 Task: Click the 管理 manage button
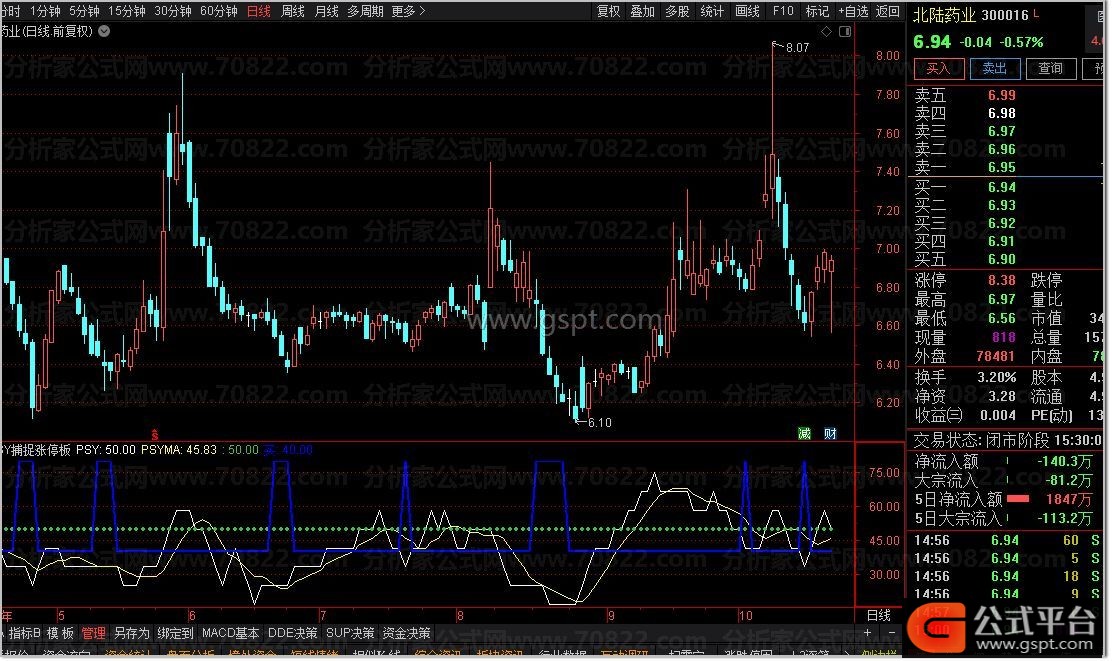[94, 633]
